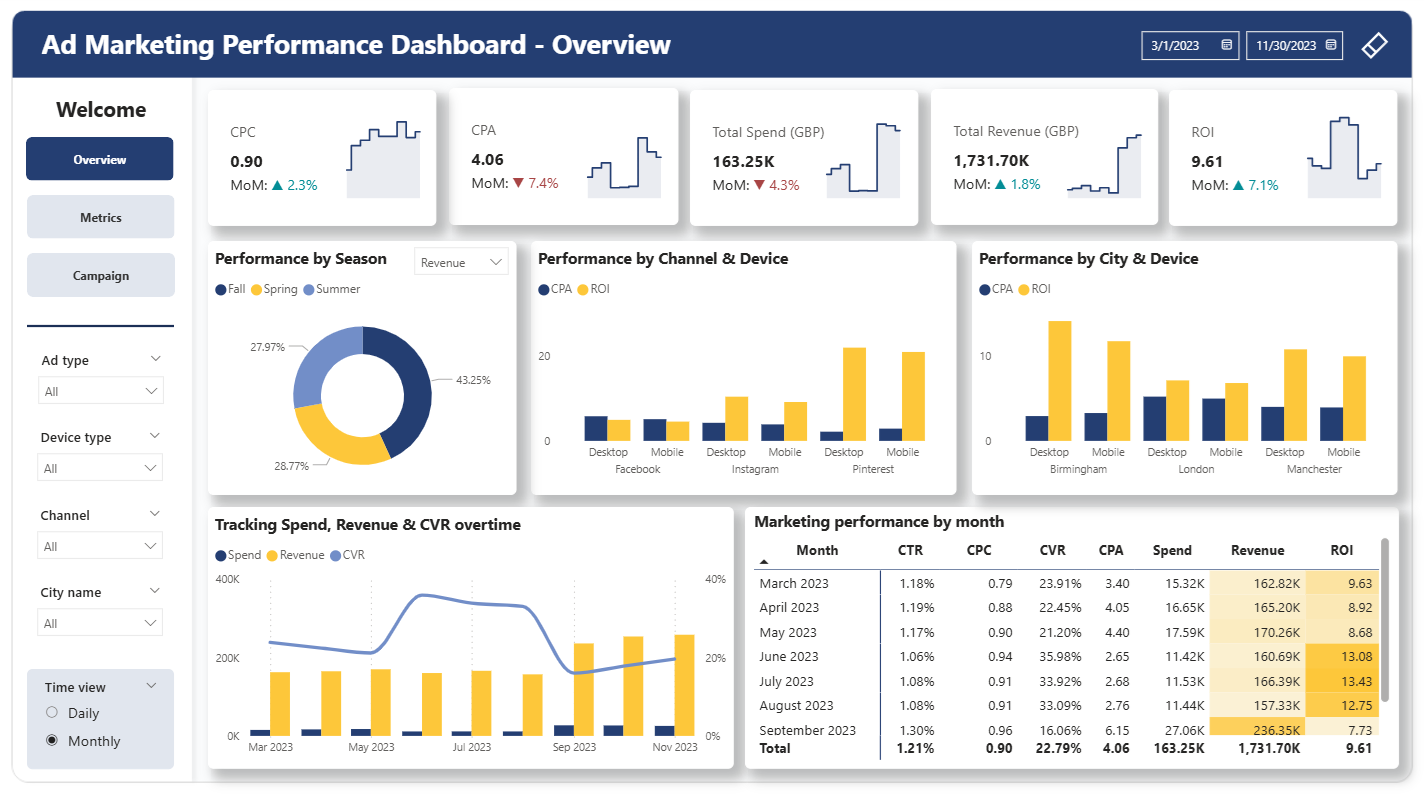Open the end date calendar icon
The image size is (1424, 794).
click(x=1331, y=45)
